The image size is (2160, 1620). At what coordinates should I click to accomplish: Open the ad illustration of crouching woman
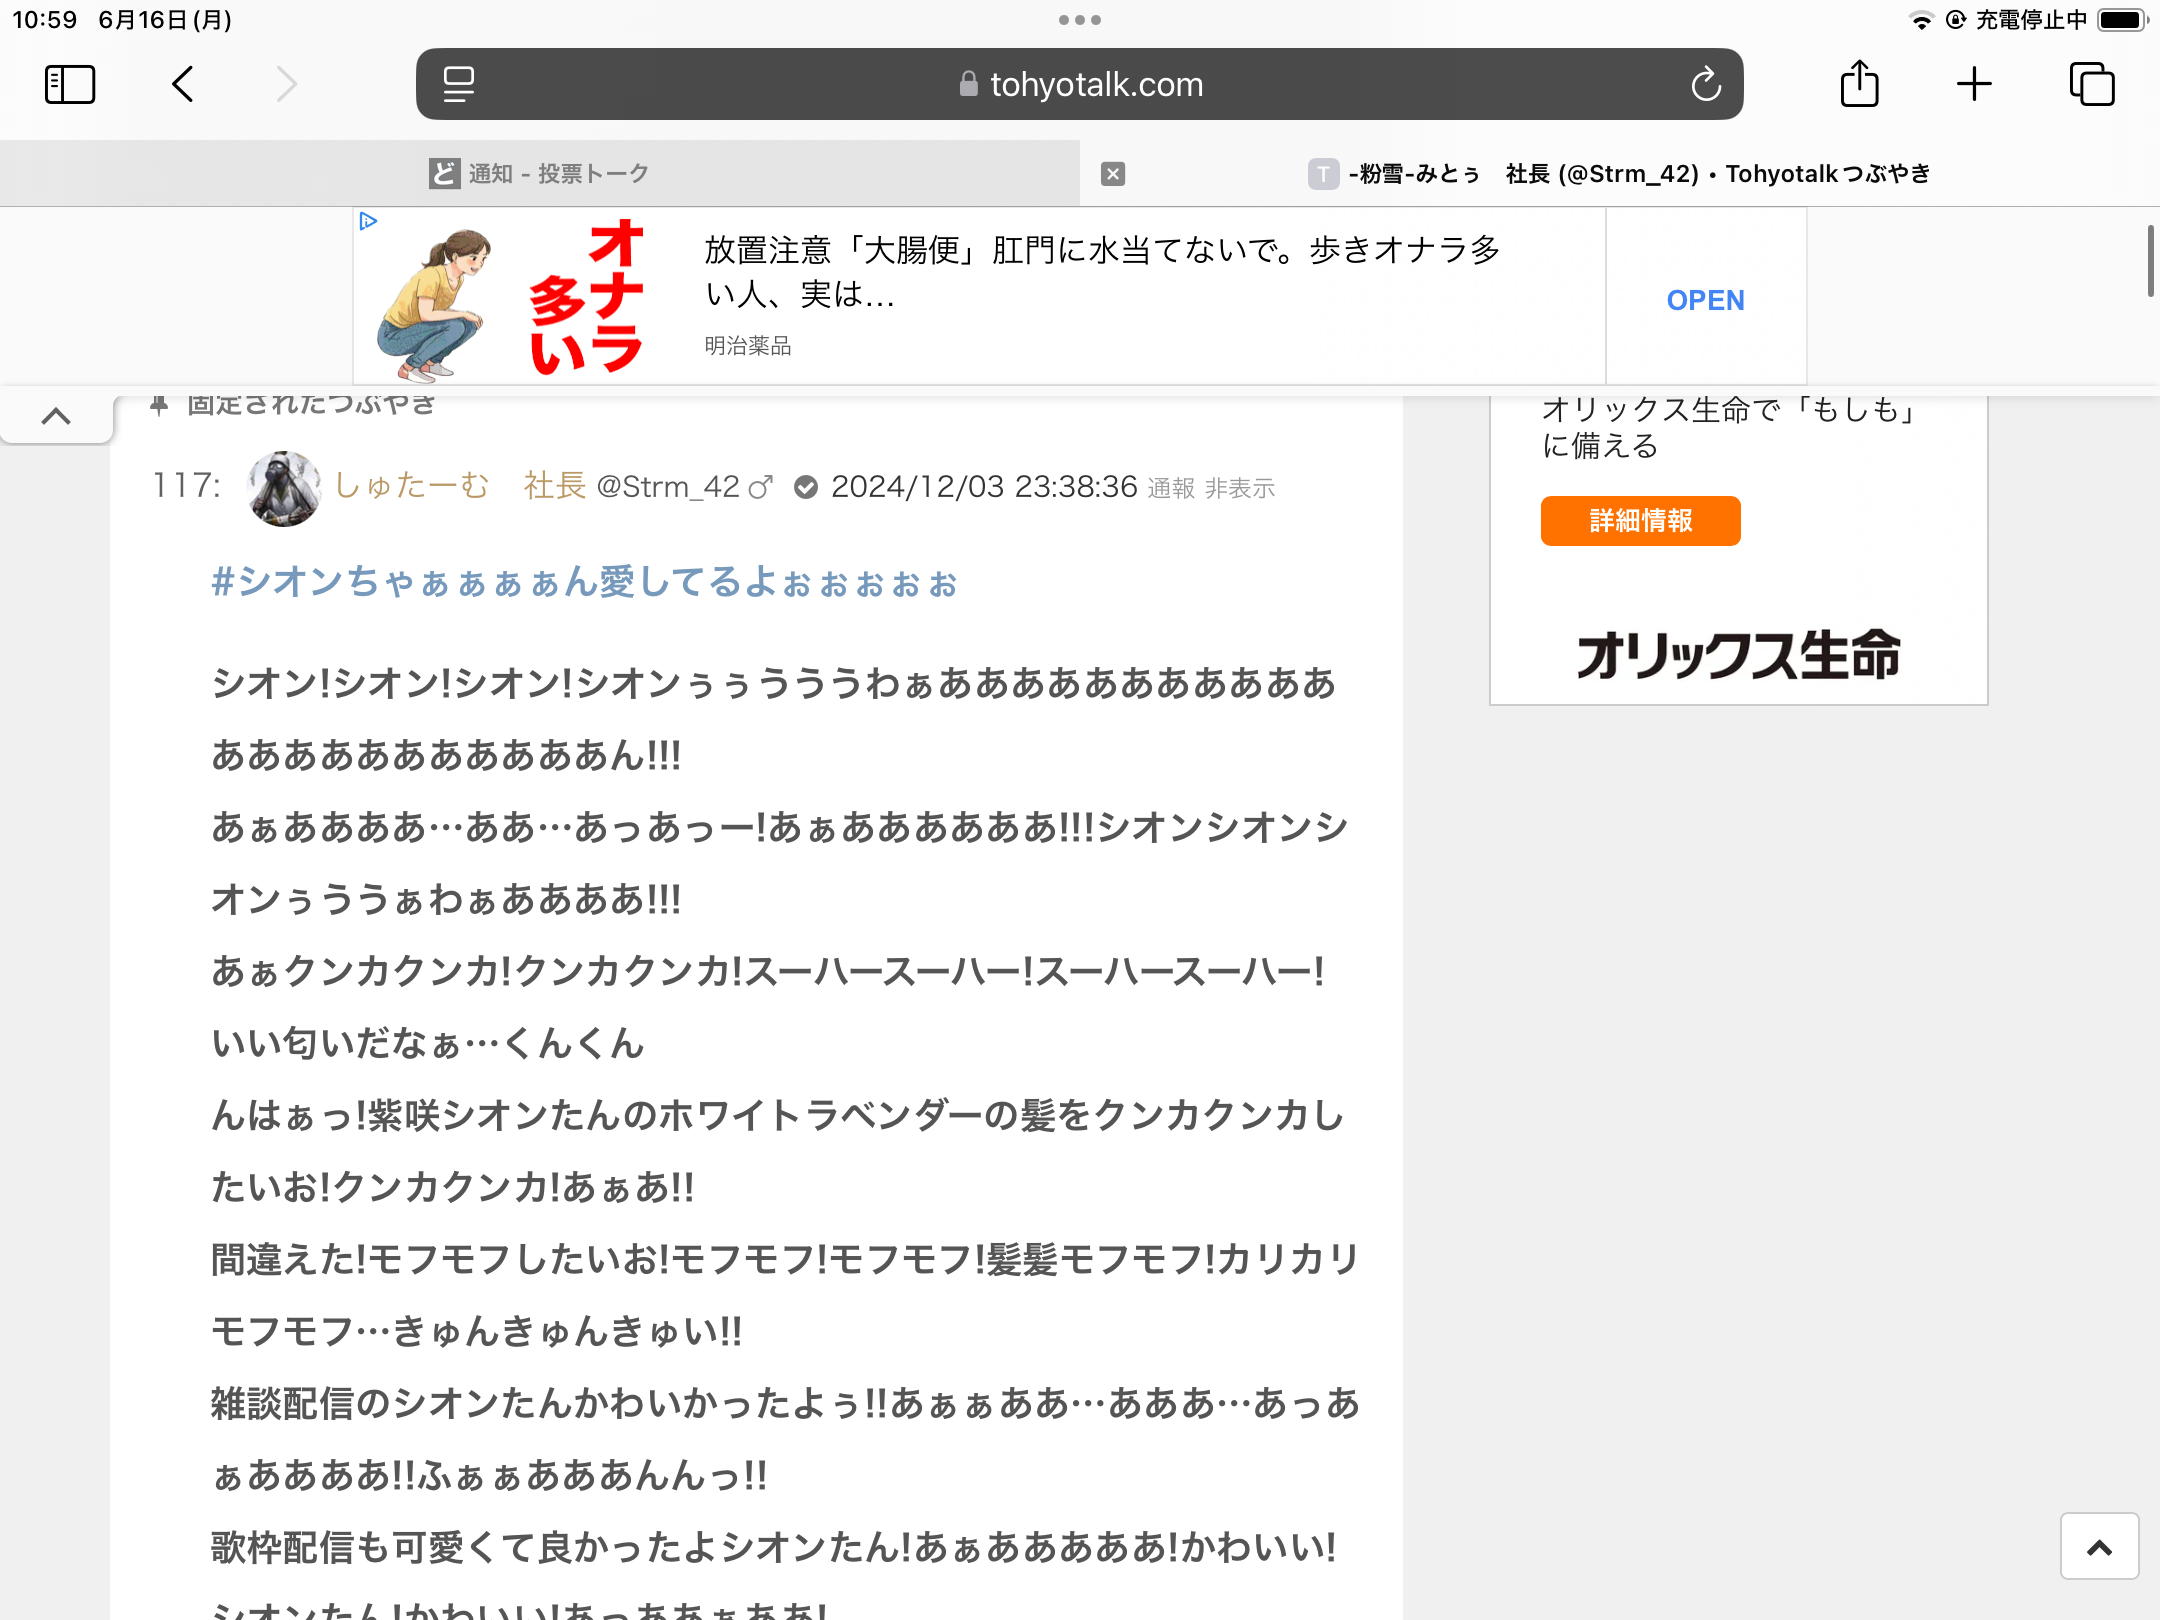click(436, 304)
